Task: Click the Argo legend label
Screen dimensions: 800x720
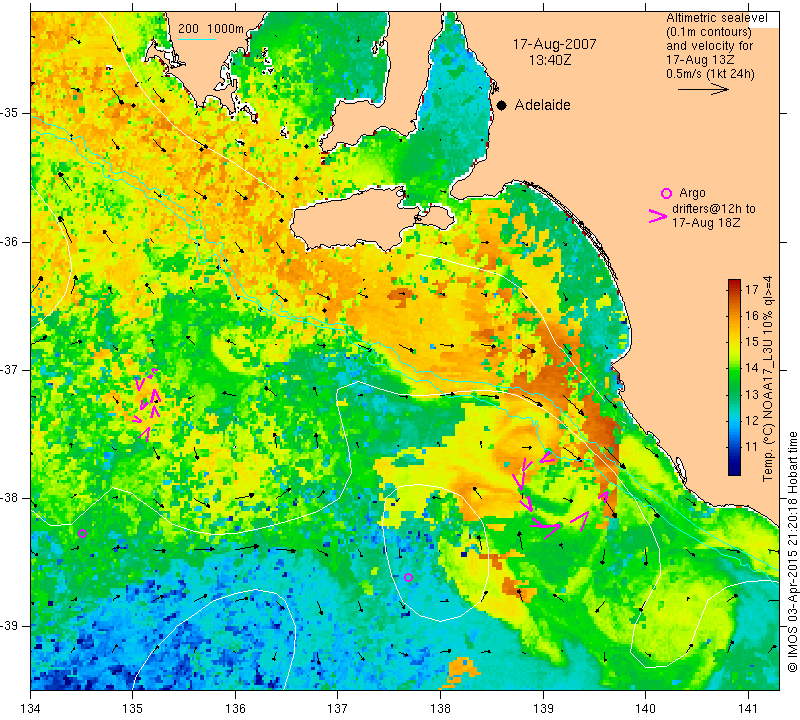Action: [692, 193]
